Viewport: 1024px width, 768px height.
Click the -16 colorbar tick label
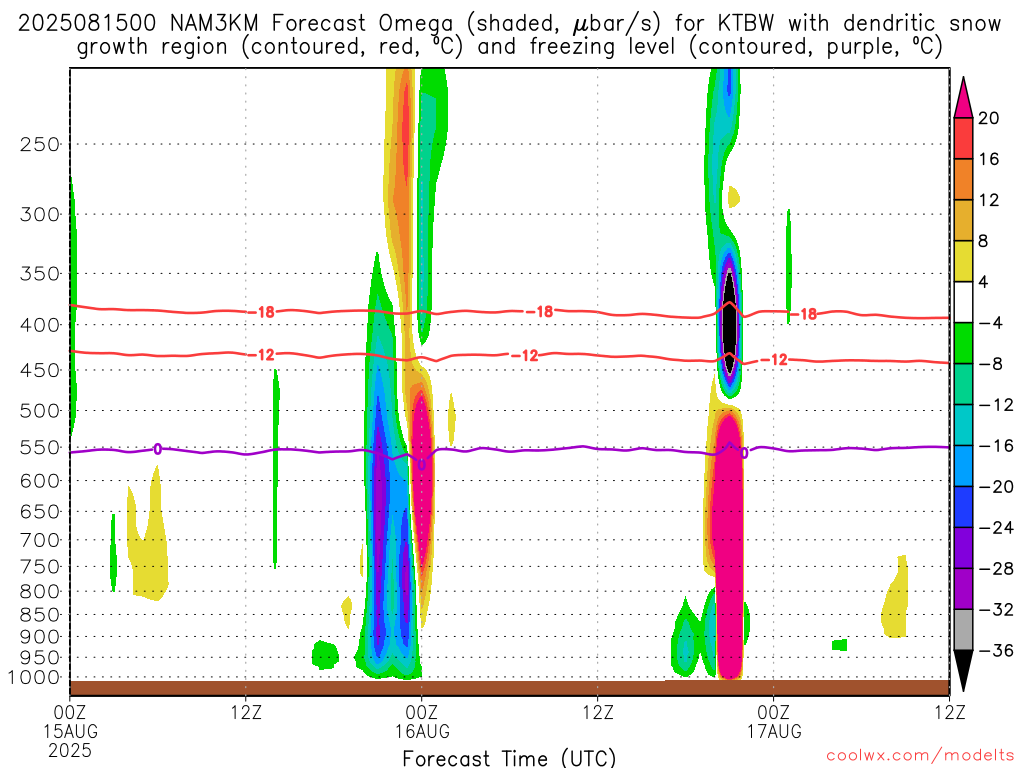(996, 445)
